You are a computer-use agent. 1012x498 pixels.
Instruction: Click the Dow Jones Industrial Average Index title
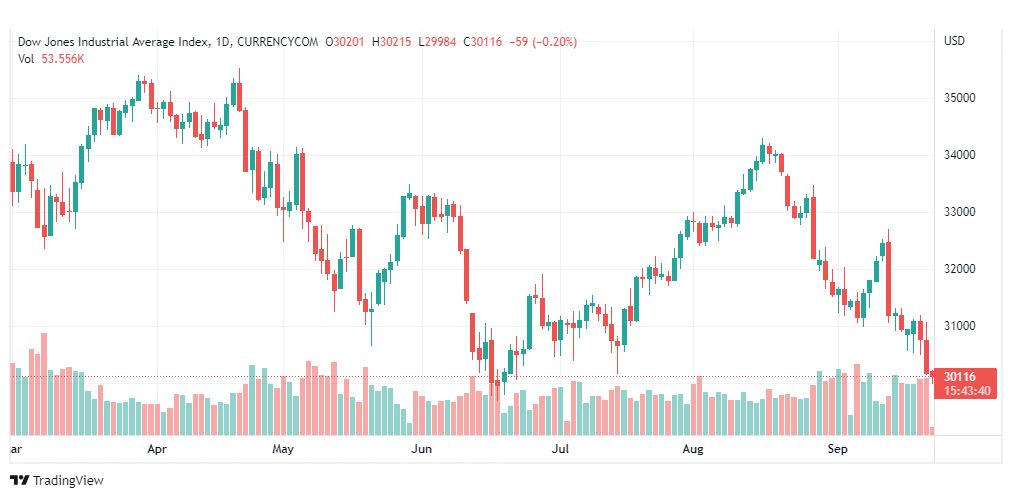114,42
